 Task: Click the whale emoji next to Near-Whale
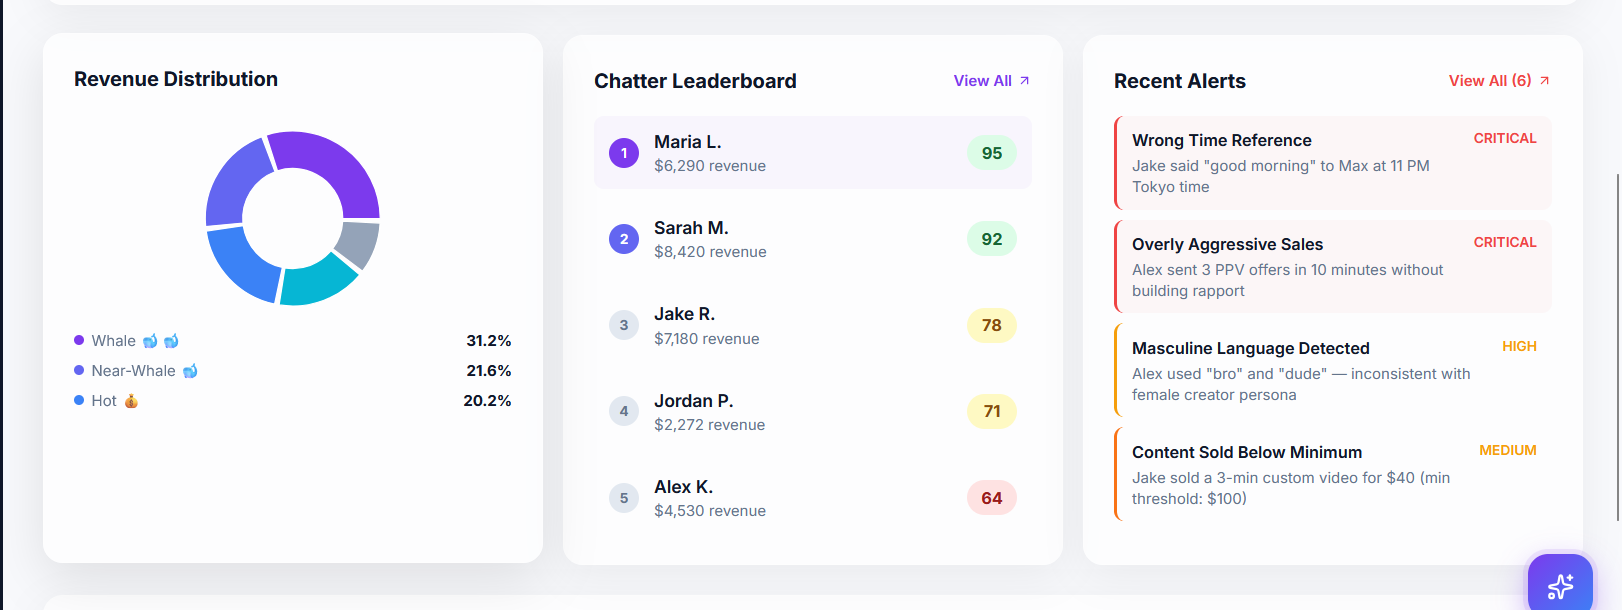(x=190, y=371)
